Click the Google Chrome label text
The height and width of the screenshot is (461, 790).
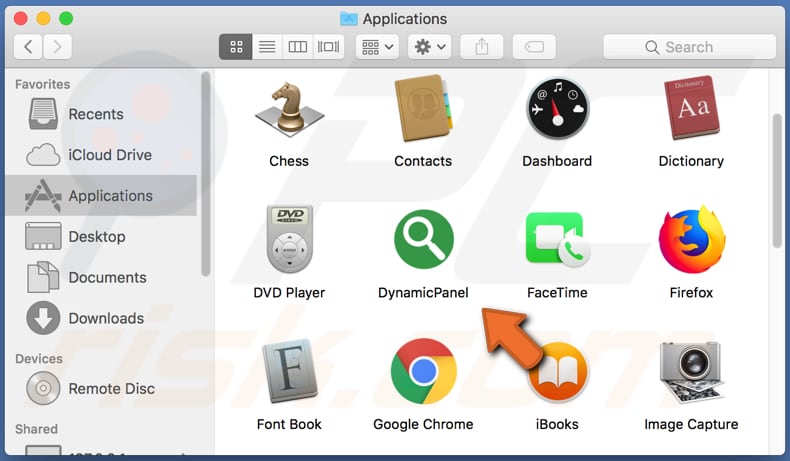tap(423, 424)
